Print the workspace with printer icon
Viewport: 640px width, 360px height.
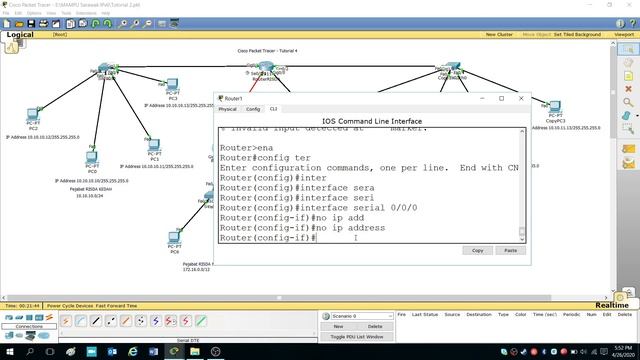(x=43, y=24)
